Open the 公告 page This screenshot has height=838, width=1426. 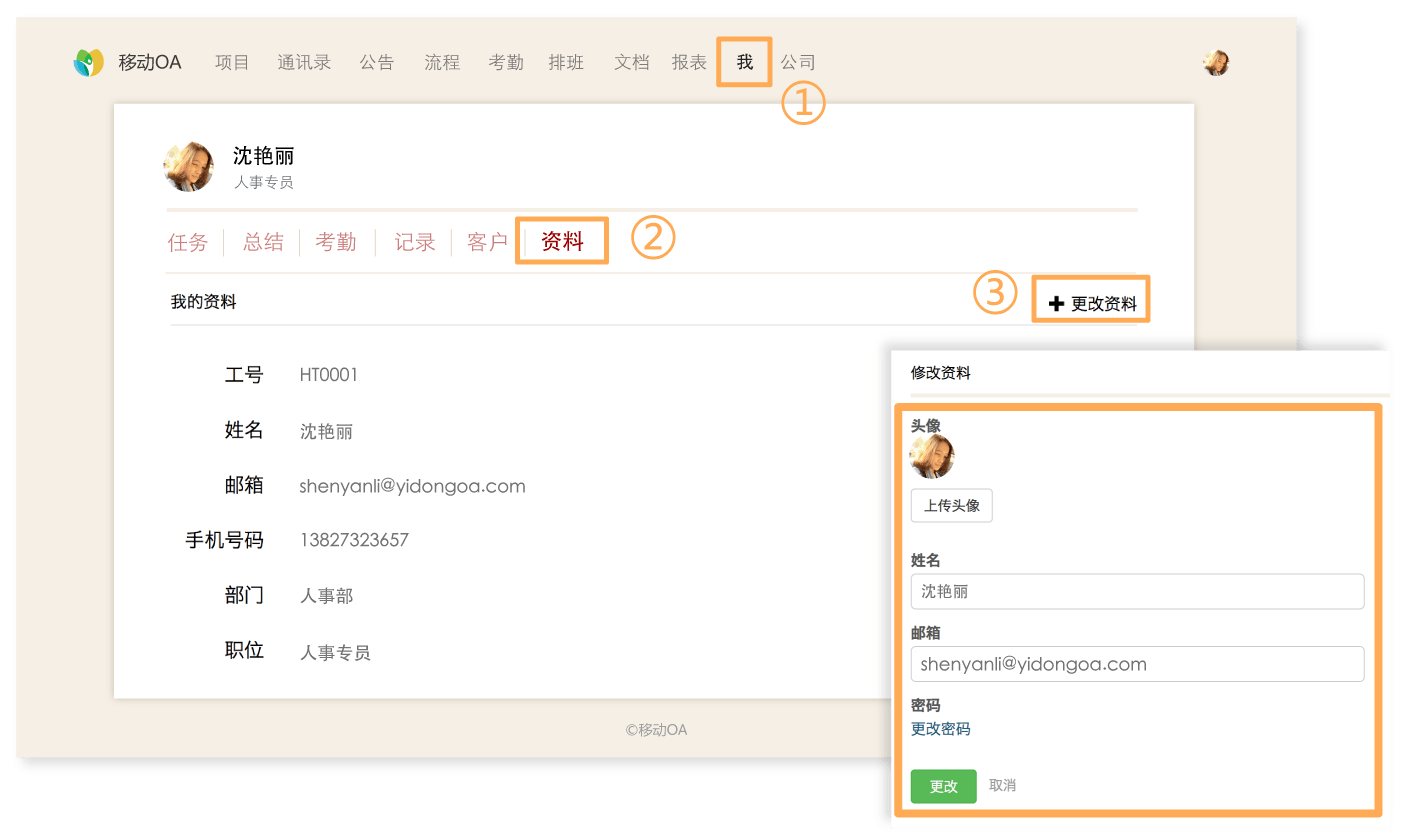377,62
